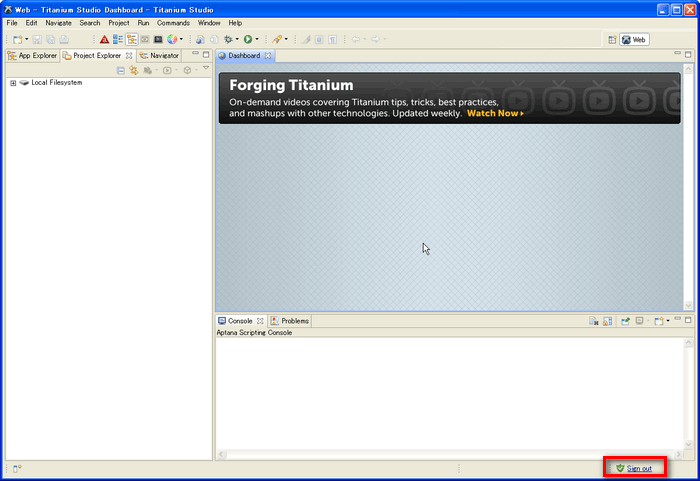Toggle the console Scroll Lock icon
This screenshot has width=700, height=481.
(x=608, y=321)
